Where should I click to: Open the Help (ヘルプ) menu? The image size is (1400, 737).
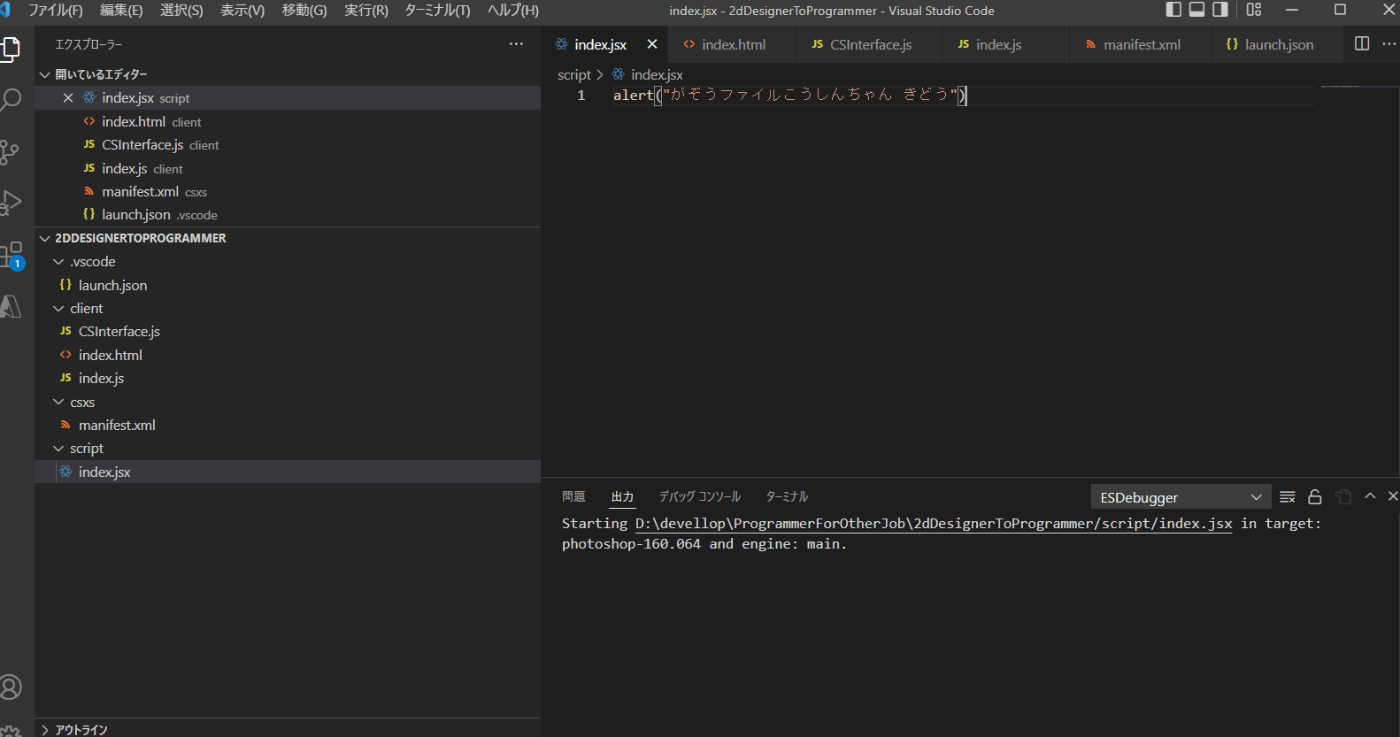point(513,10)
